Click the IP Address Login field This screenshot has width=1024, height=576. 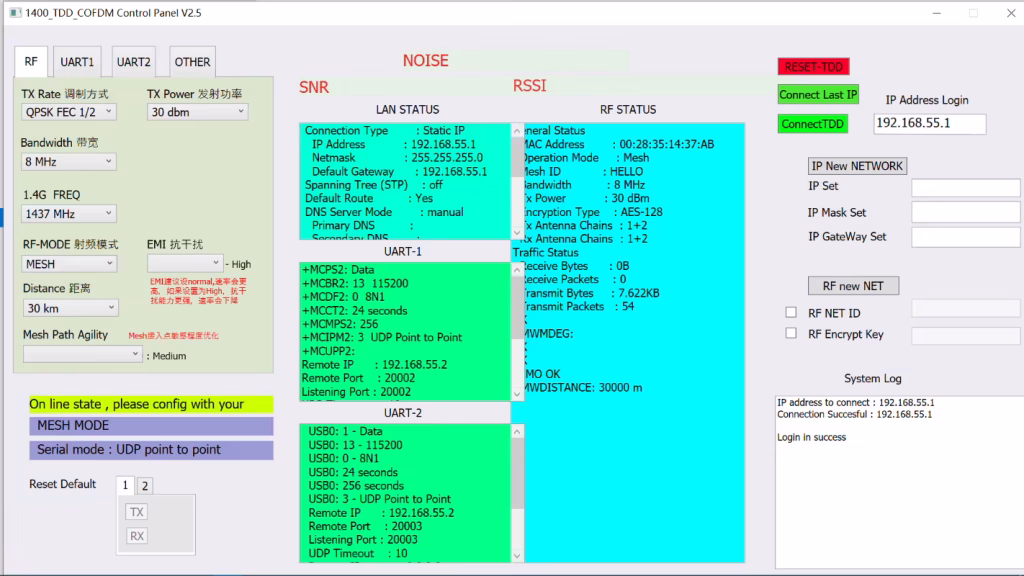tap(929, 123)
